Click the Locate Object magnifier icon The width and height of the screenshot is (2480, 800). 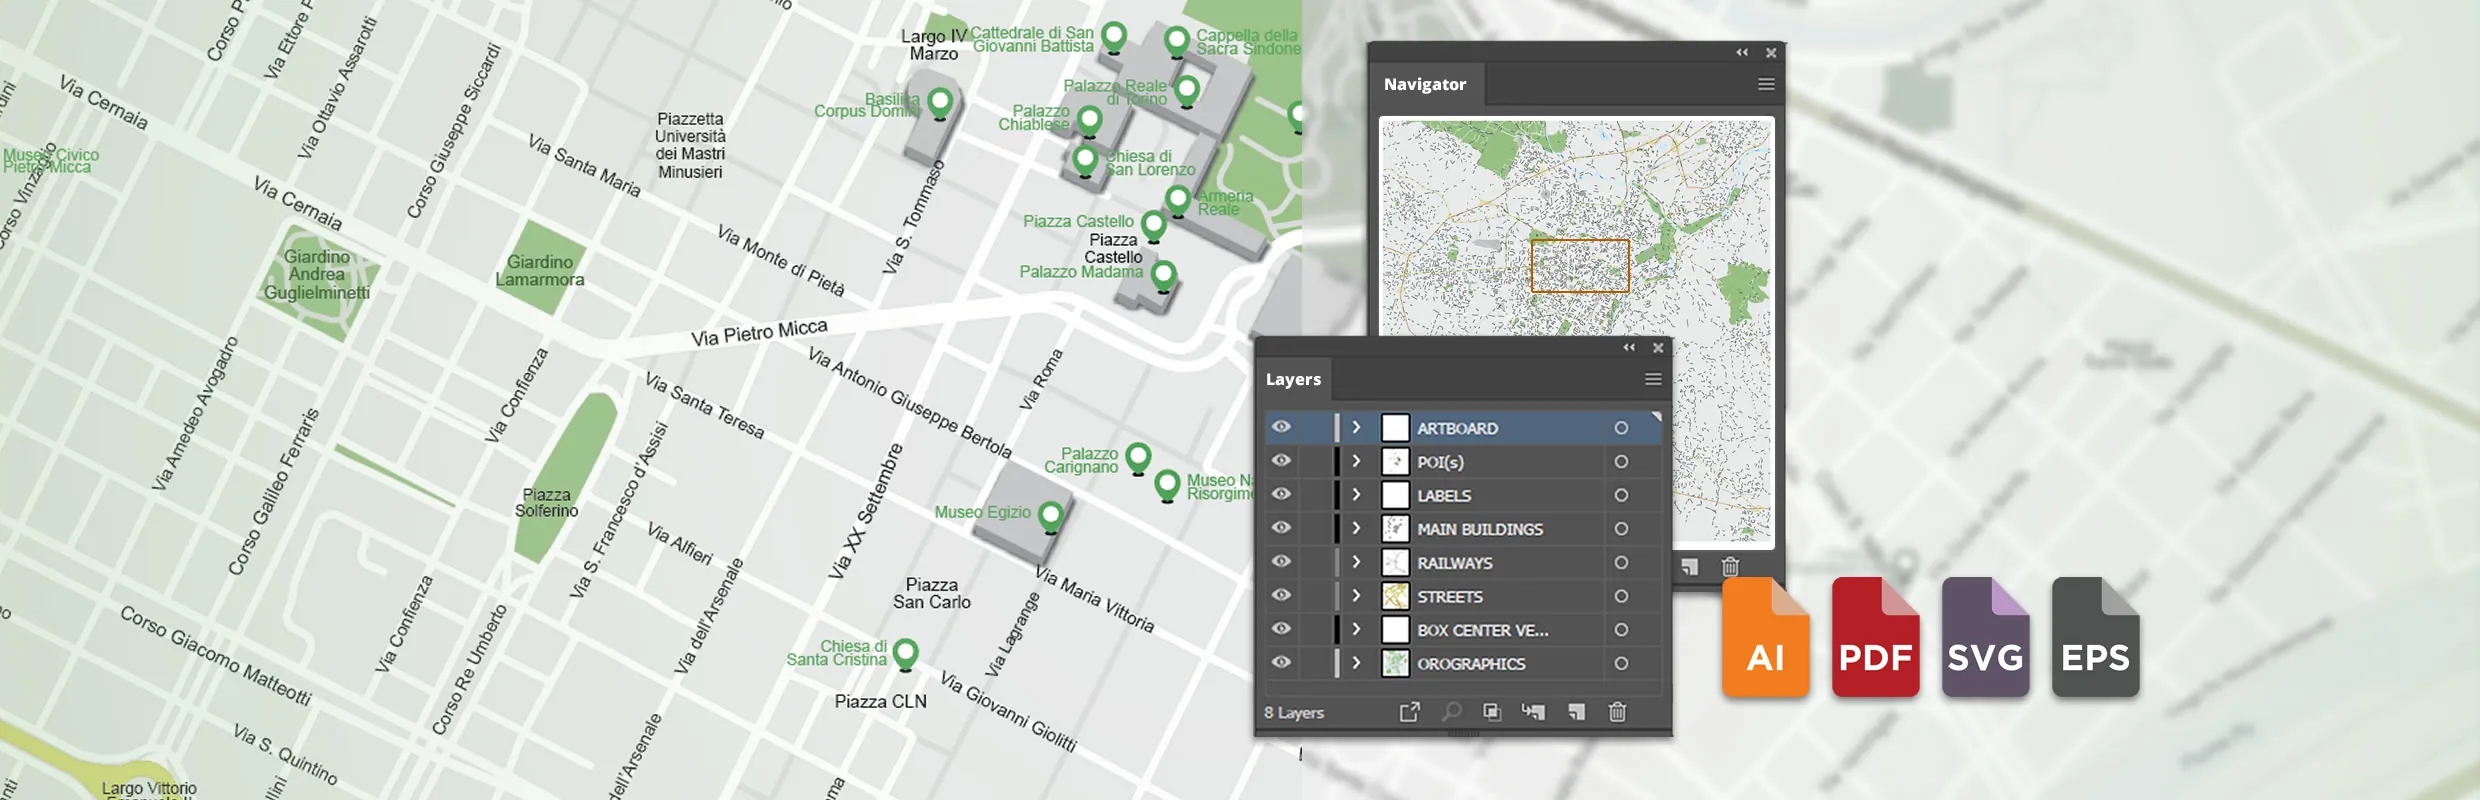click(1451, 712)
